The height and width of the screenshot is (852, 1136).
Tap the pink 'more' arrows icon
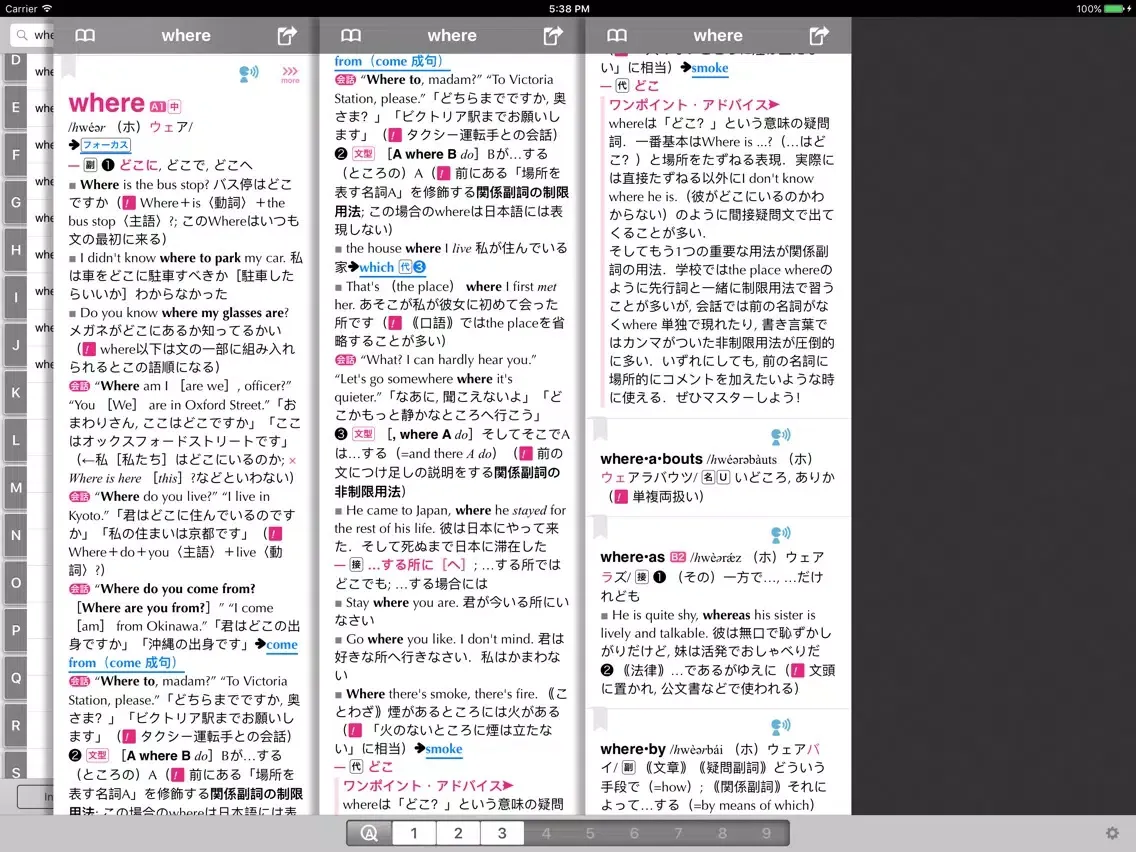click(x=290, y=74)
